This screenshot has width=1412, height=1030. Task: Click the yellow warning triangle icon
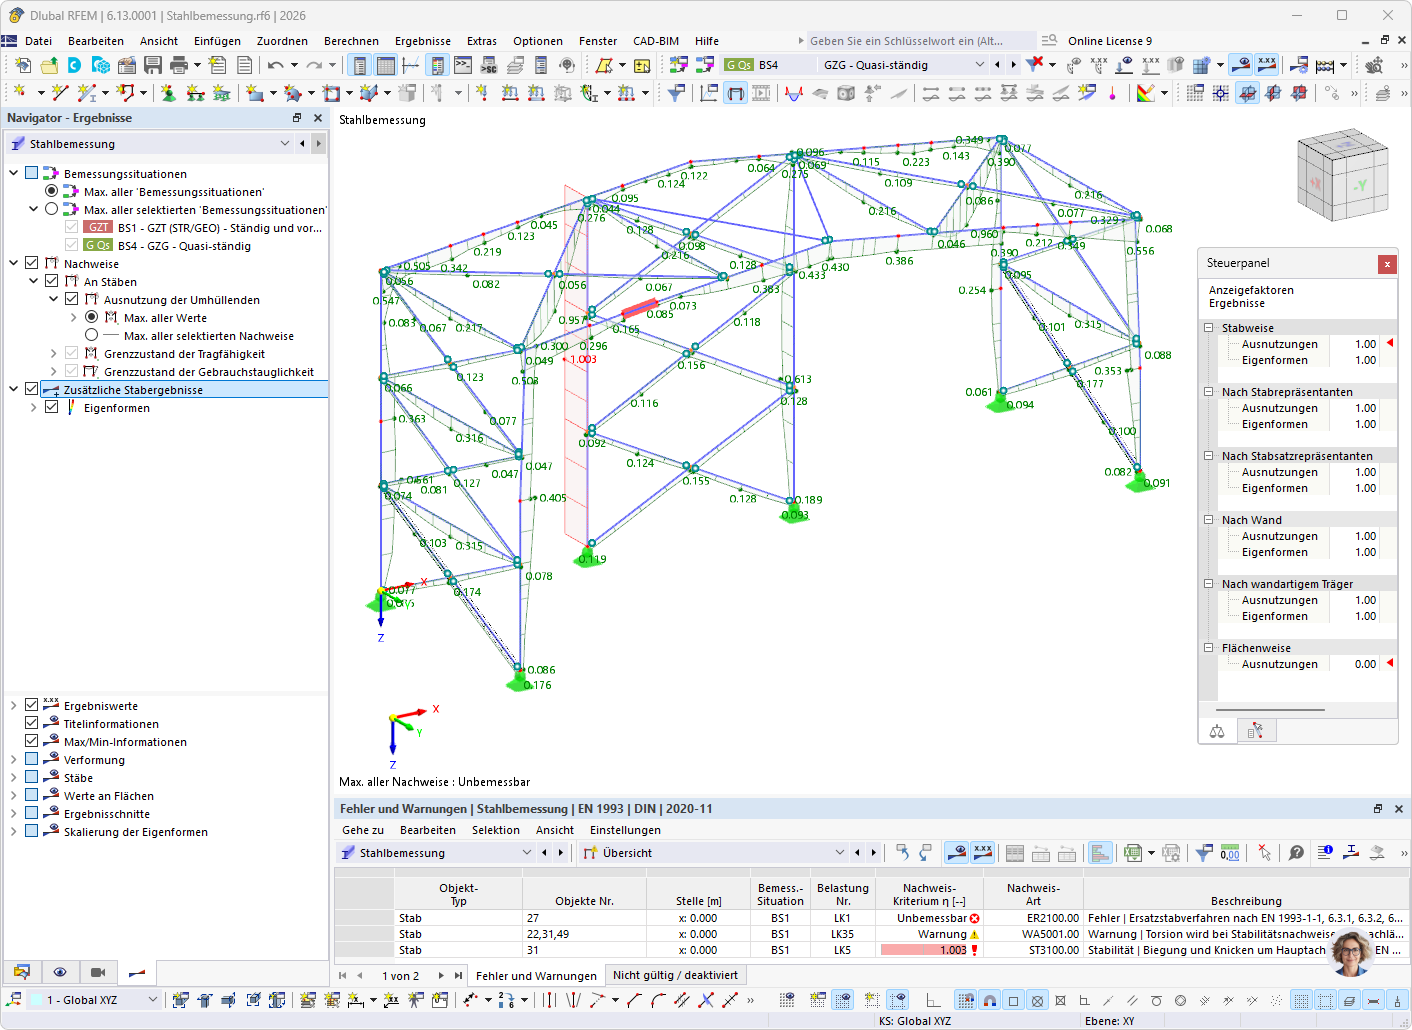coord(975,934)
